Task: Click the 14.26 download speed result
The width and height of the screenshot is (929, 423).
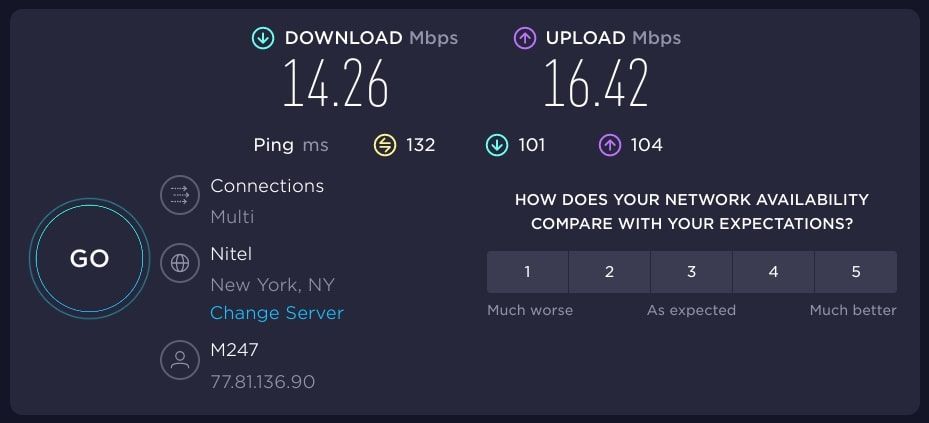Action: point(335,83)
